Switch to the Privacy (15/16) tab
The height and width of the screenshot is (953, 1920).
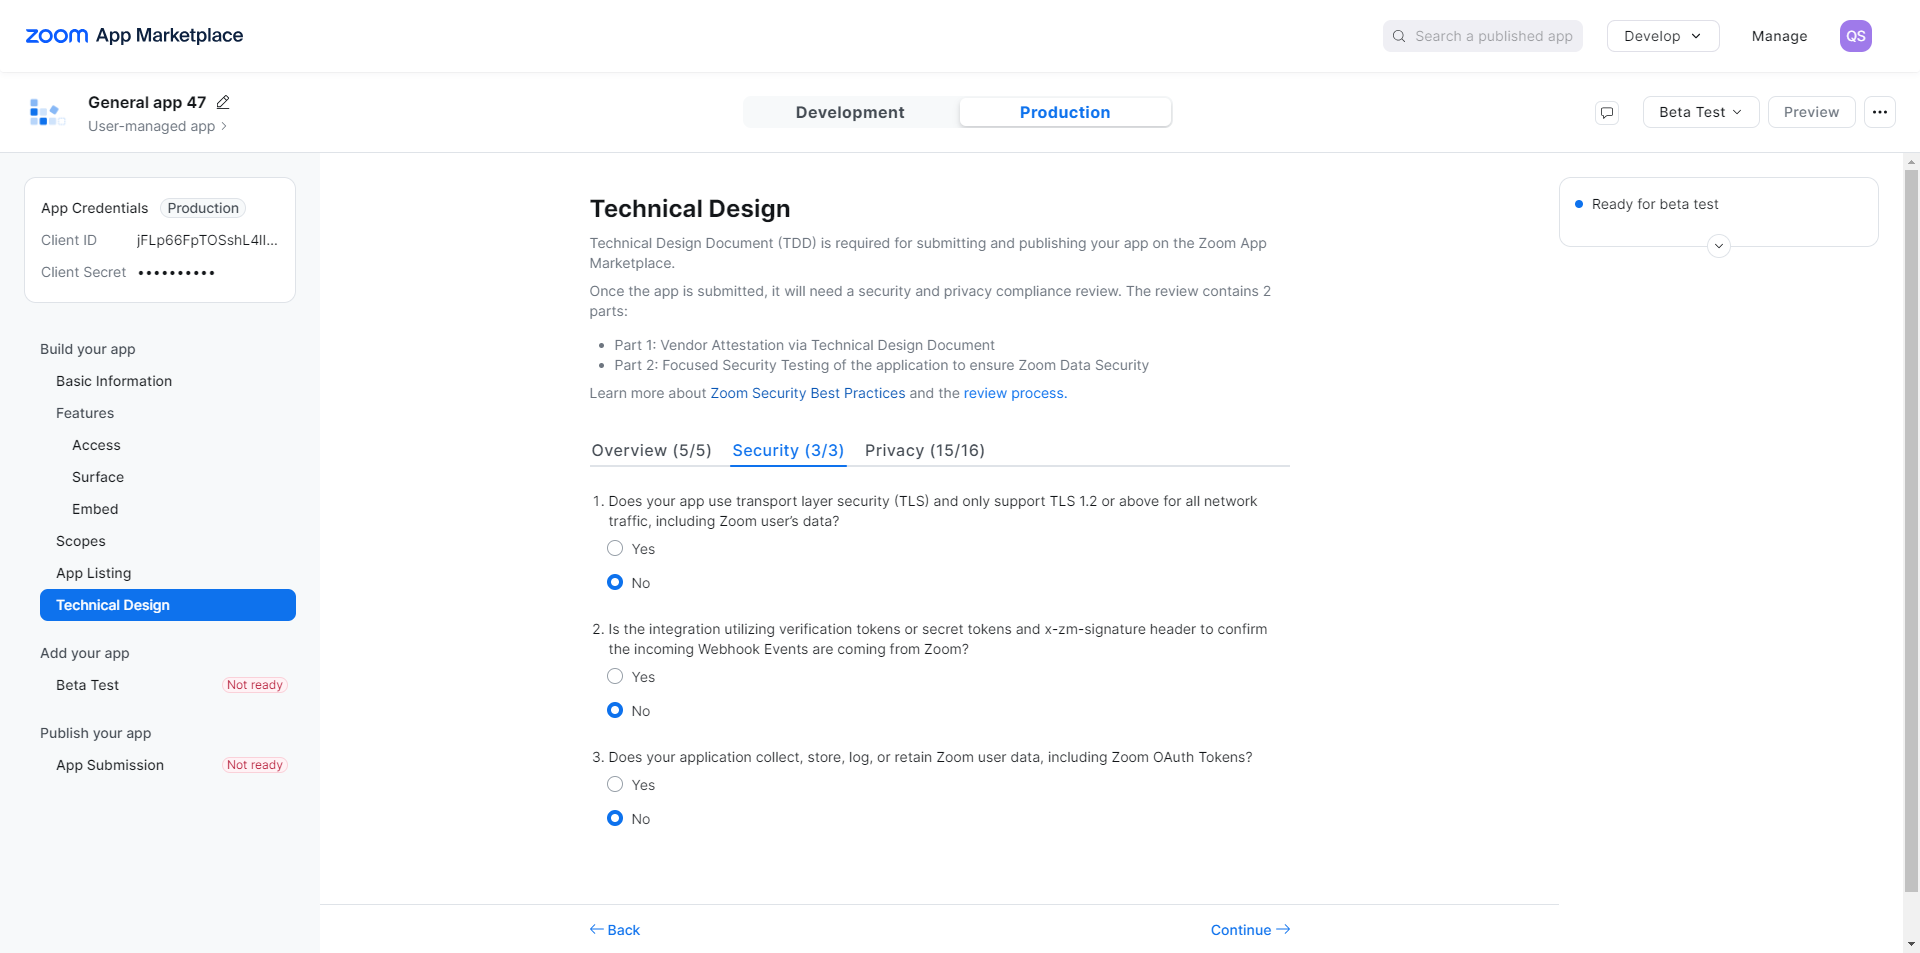coord(924,451)
